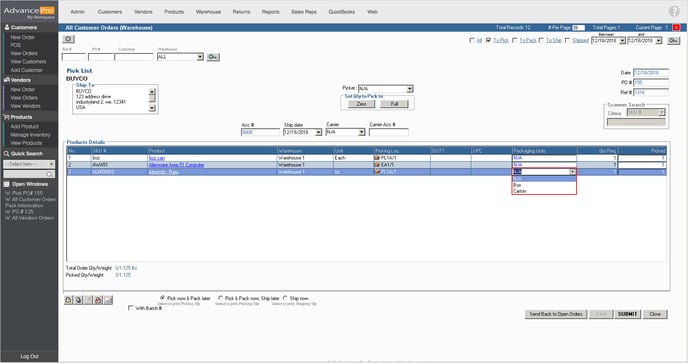Viewport: 688px width, 363px height.
Task: Check the To Ship filter checkbox
Action: click(541, 40)
